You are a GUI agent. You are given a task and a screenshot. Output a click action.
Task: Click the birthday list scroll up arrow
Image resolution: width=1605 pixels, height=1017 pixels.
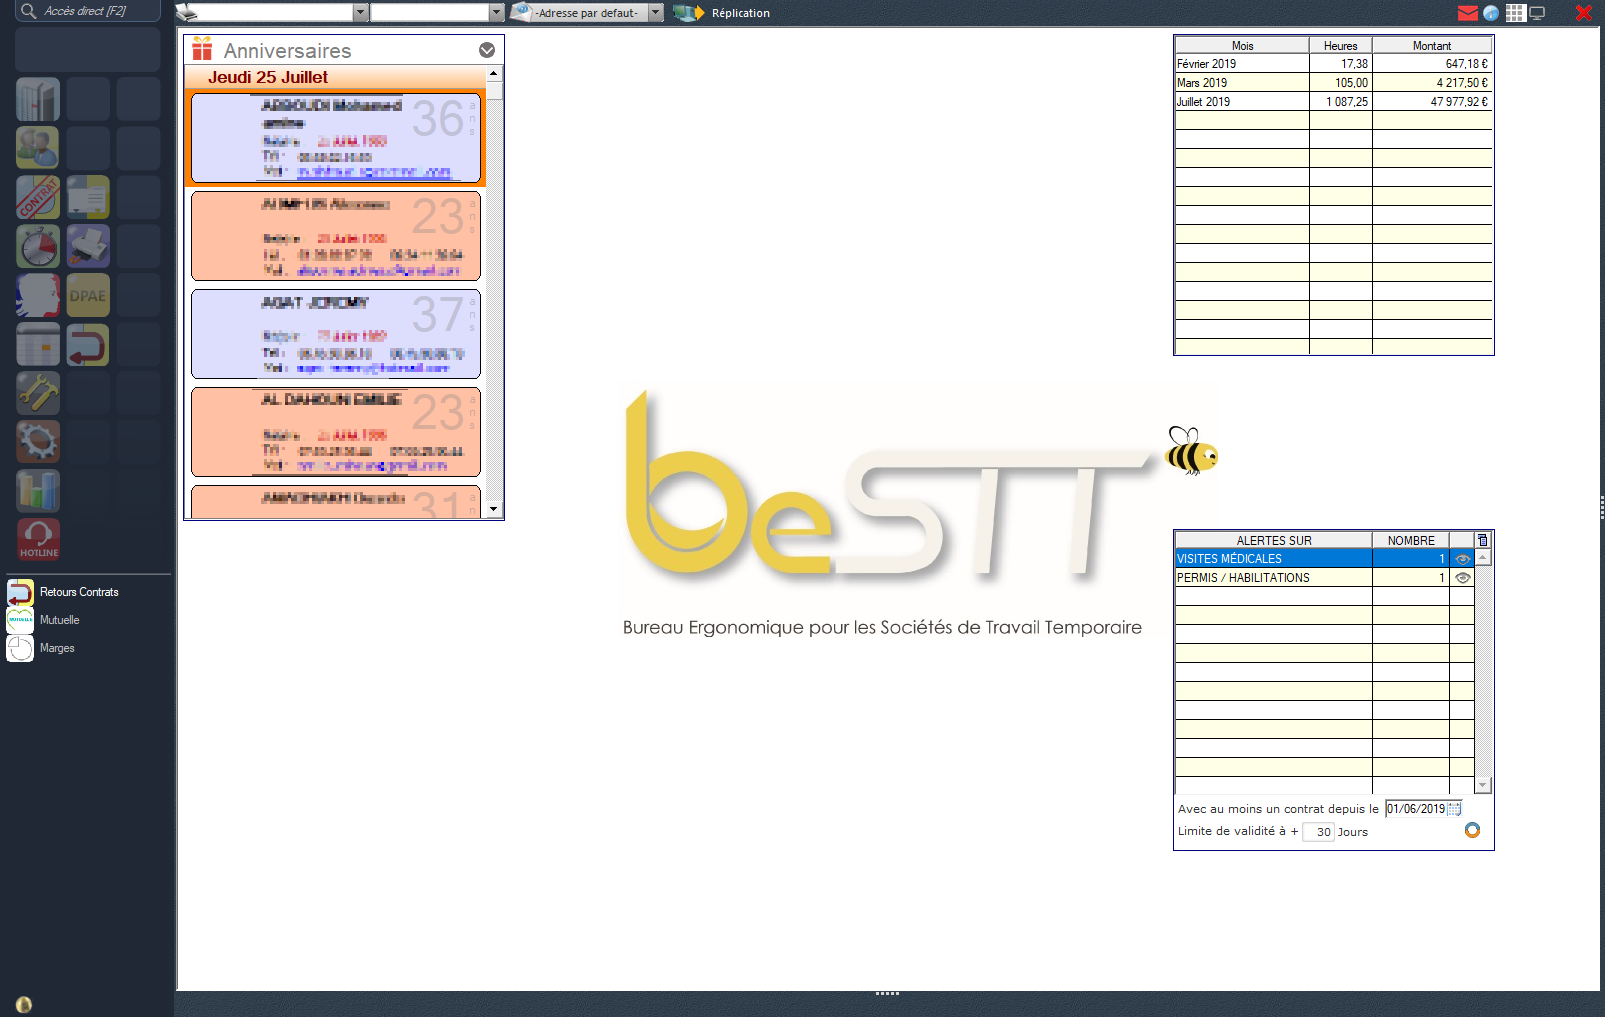point(494,75)
